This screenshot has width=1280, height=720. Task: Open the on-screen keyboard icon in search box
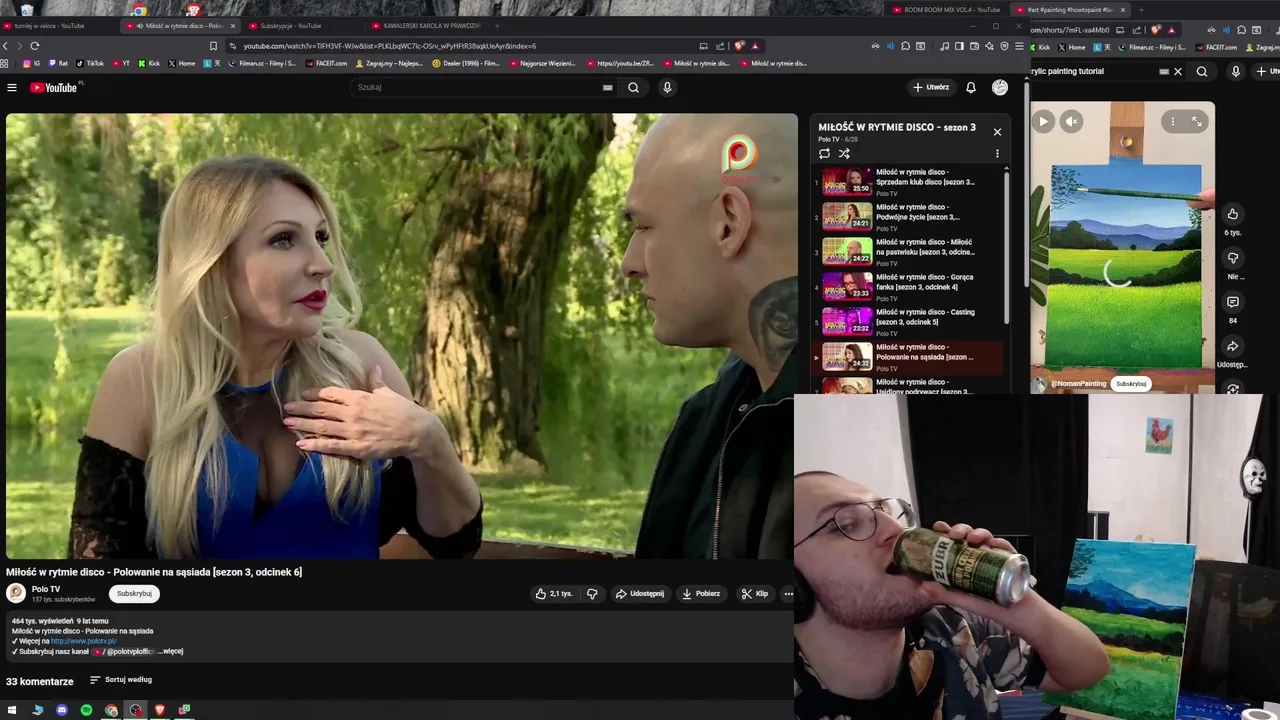point(607,88)
